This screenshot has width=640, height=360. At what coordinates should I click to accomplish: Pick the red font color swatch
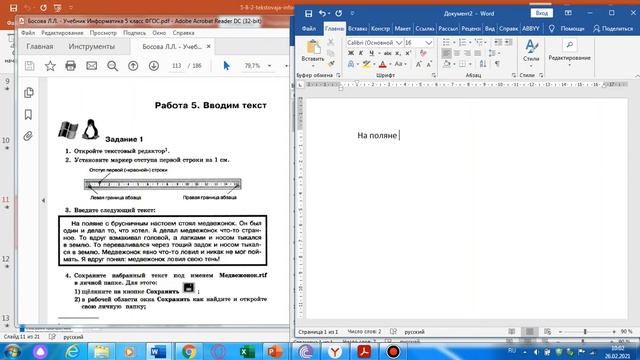tap(382, 64)
